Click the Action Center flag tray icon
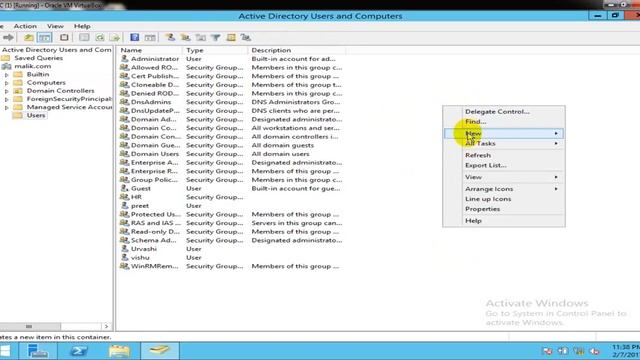Image resolution: width=640 pixels, height=360 pixels. (547, 351)
